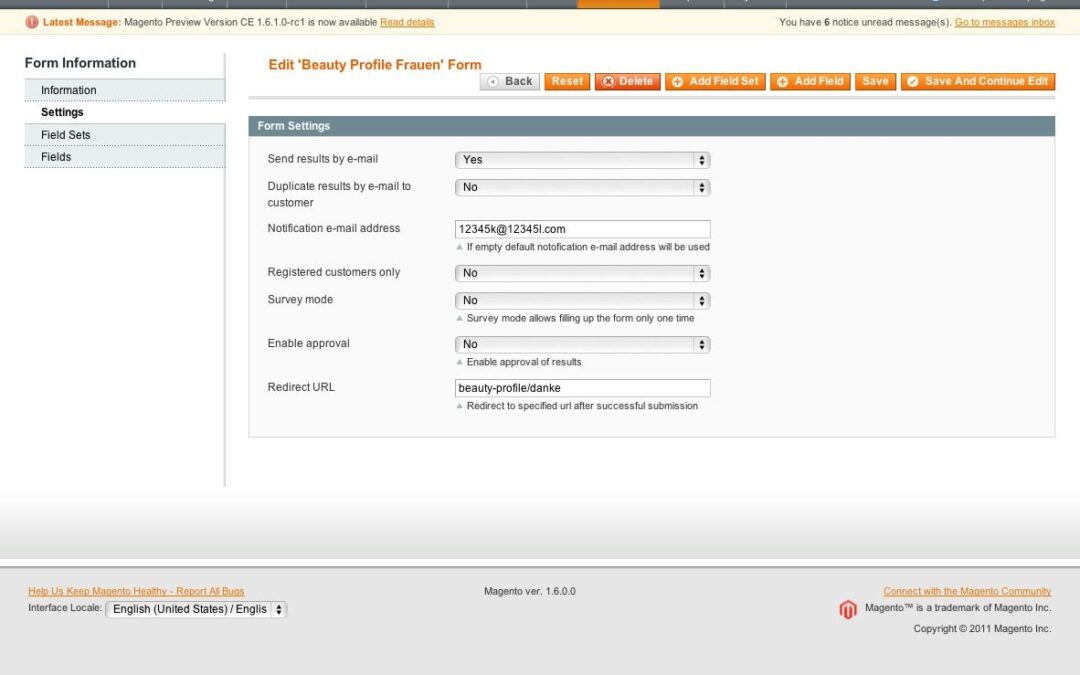Click the Redirect URL label

pyautogui.click(x=301, y=387)
